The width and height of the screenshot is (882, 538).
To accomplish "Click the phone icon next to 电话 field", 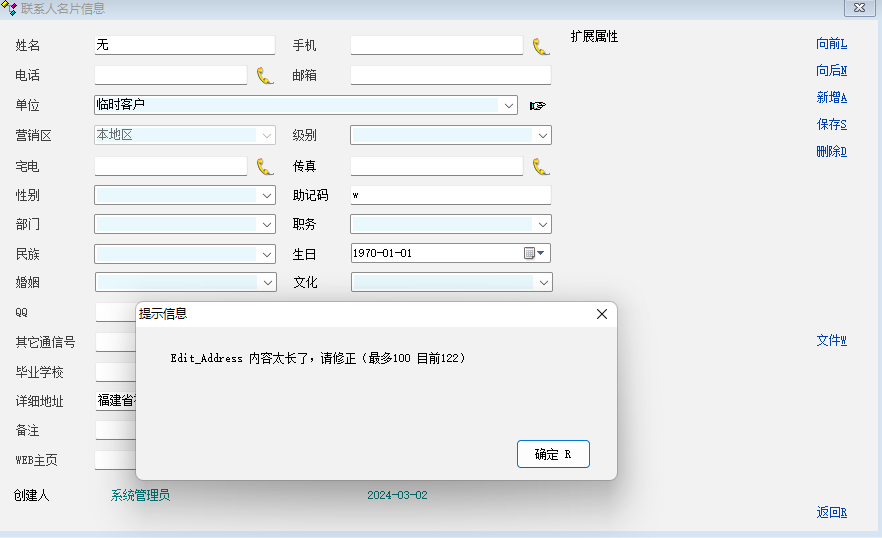I will (264, 76).
